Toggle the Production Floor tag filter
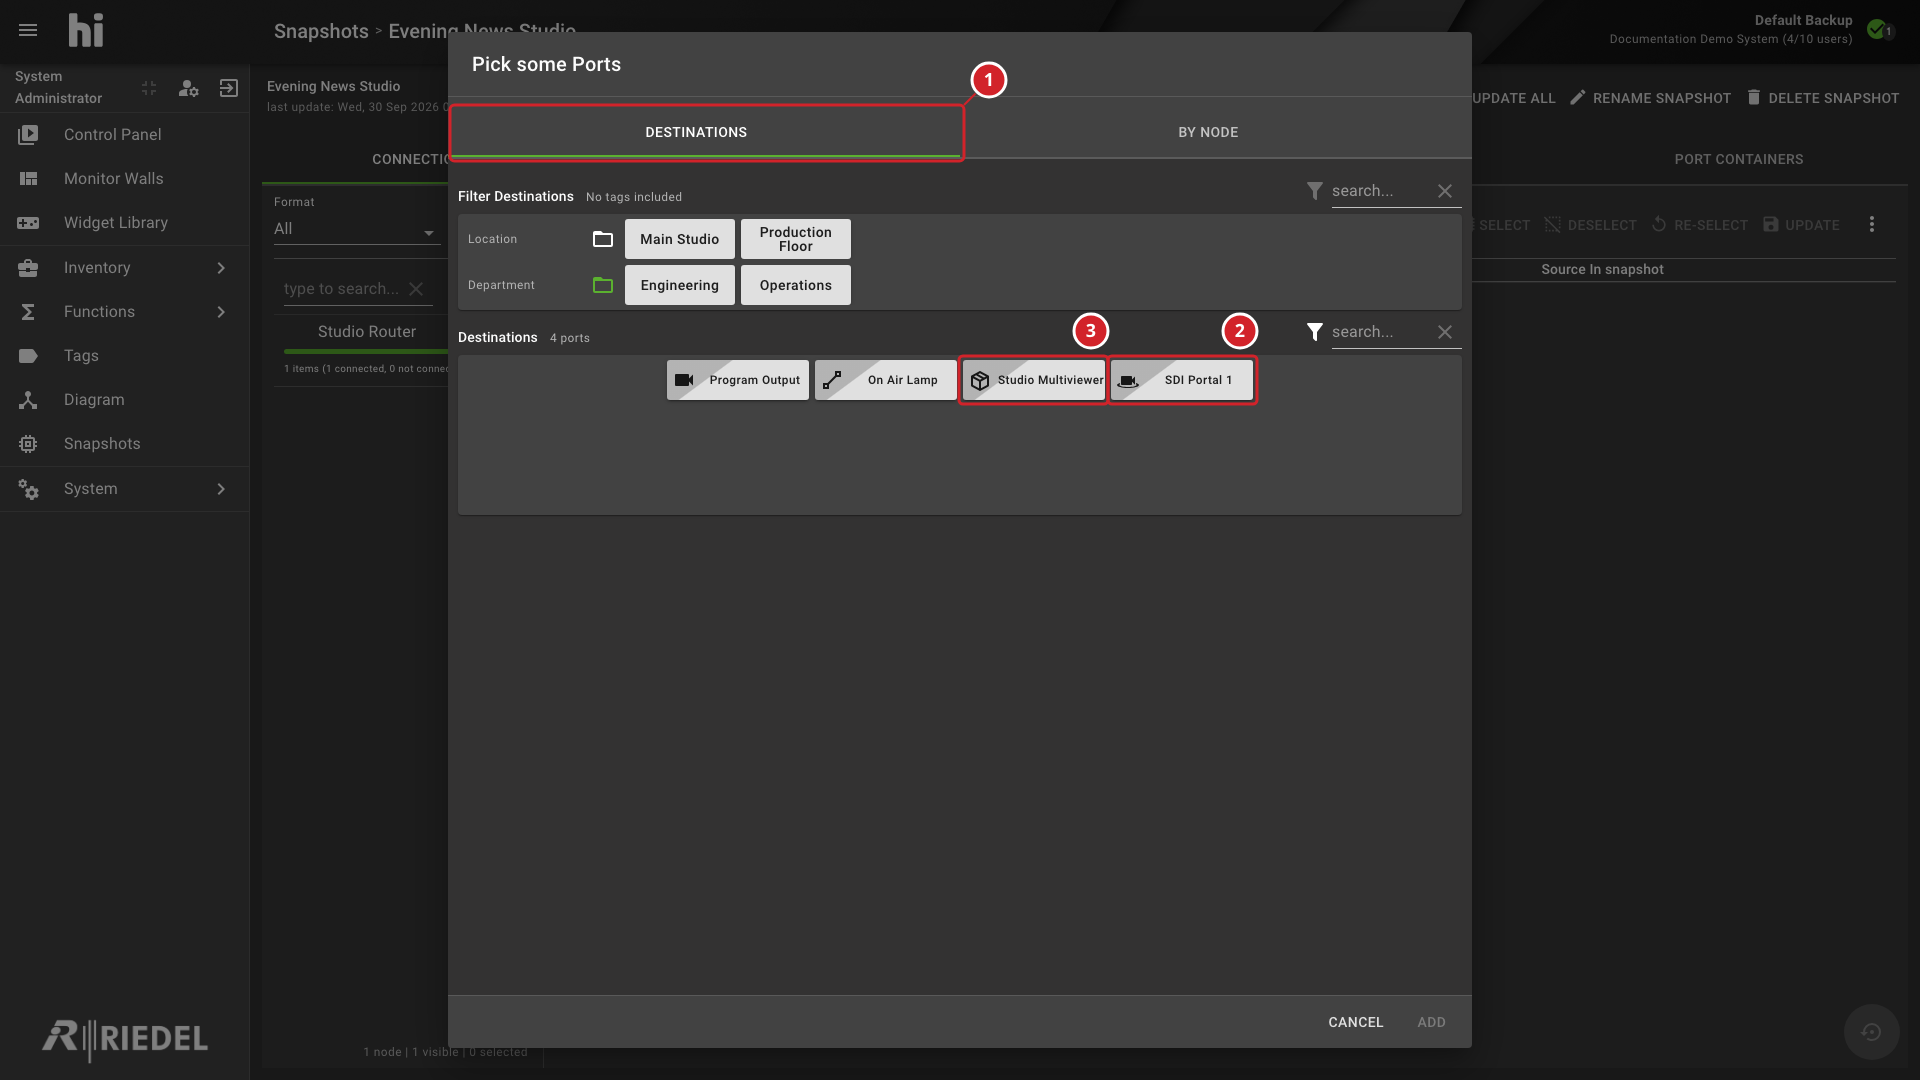 (x=796, y=239)
